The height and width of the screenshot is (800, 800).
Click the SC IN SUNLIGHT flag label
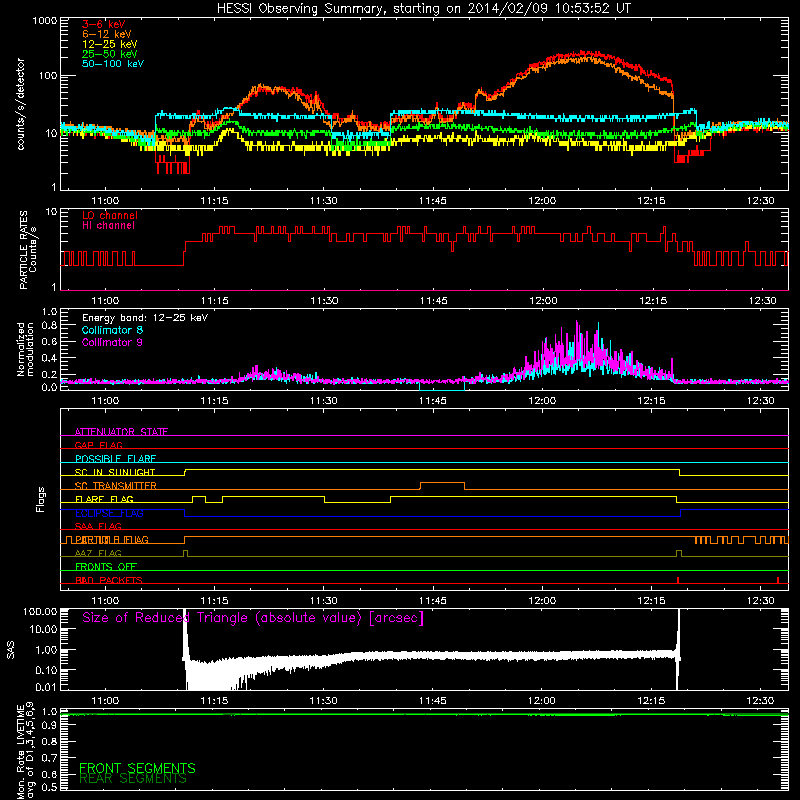click(x=115, y=472)
